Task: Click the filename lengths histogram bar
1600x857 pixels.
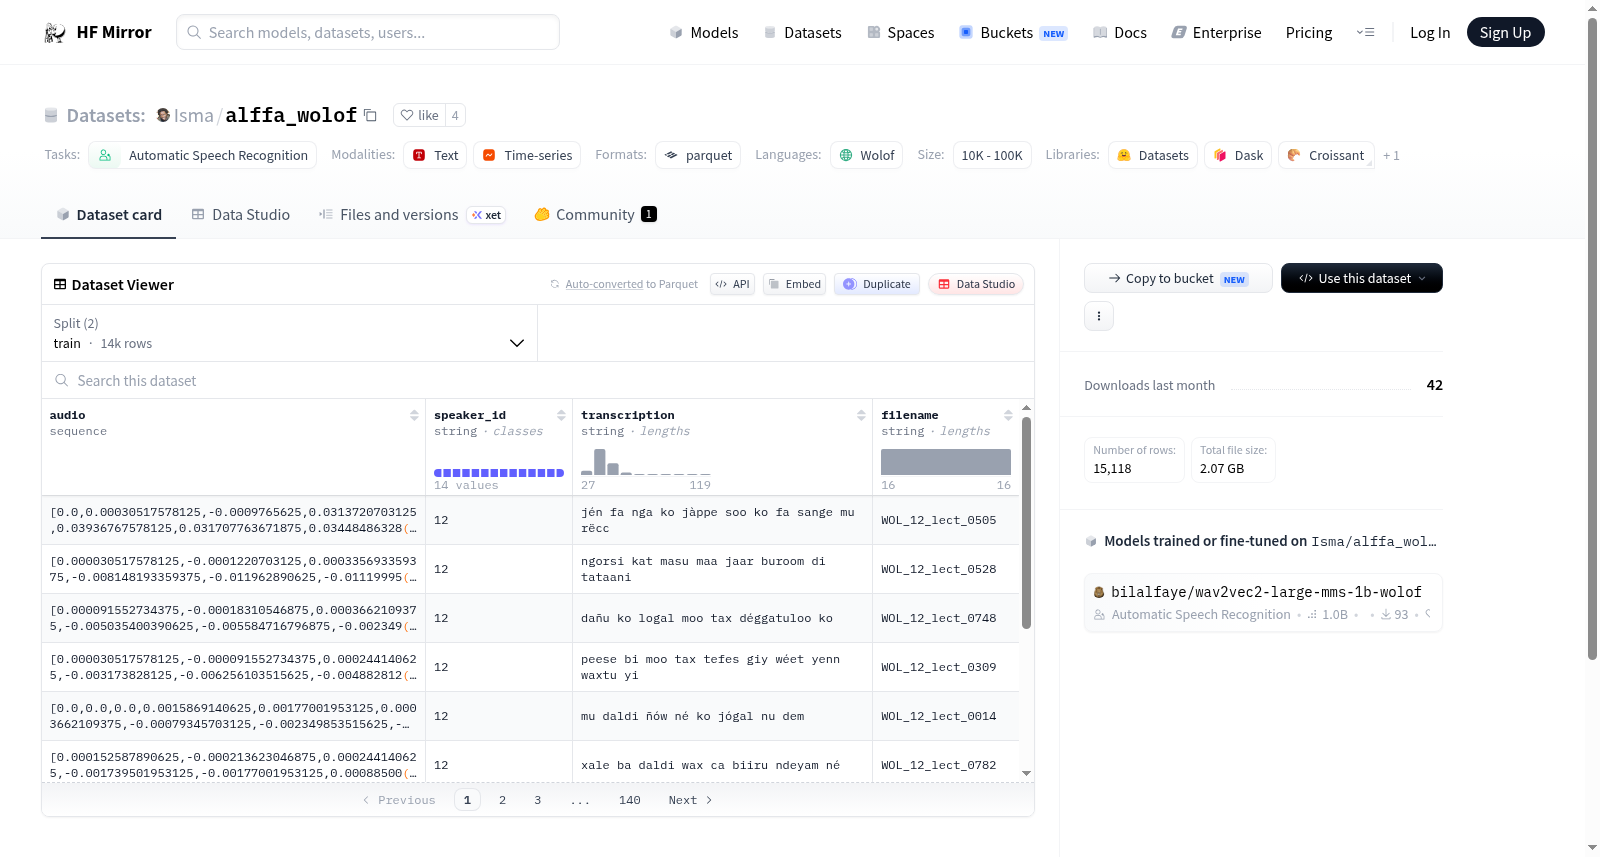Action: [946, 462]
